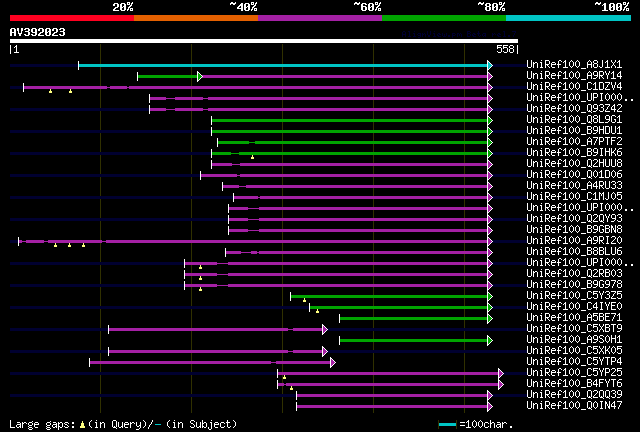Click the UniRef100_C5XK05 label
This screenshot has width=640, height=432.
point(574,351)
